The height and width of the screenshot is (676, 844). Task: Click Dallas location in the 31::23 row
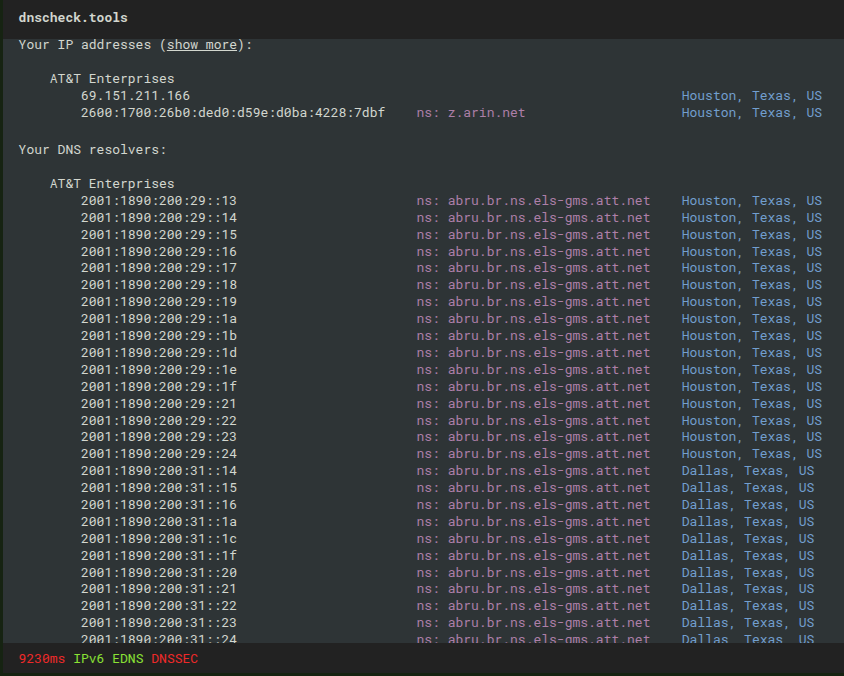tap(748, 623)
